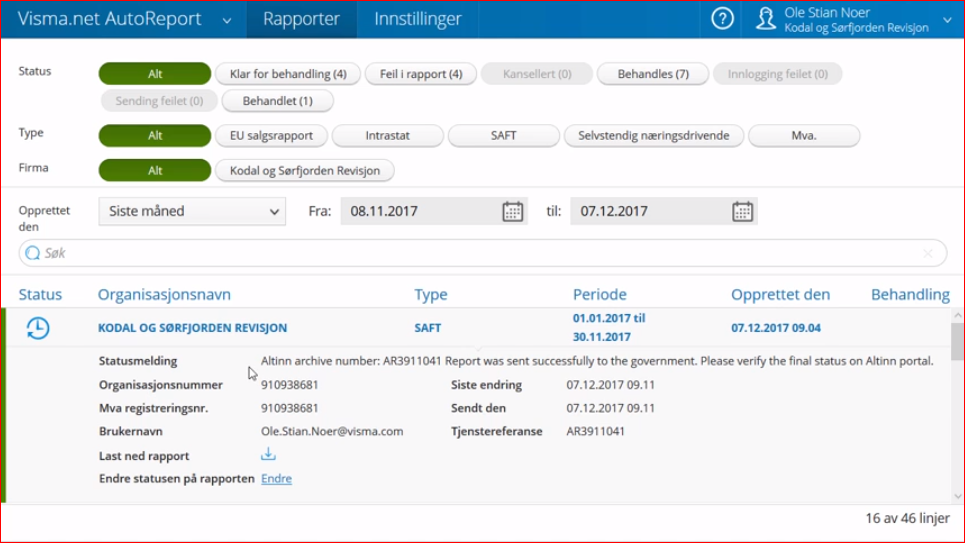Filter type by SAFT pill

click(x=503, y=135)
